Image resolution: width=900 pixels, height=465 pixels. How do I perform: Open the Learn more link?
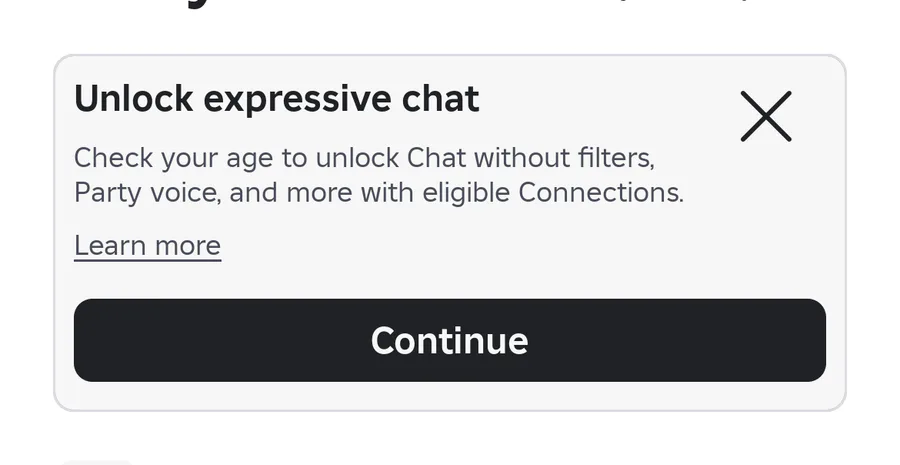(x=148, y=246)
